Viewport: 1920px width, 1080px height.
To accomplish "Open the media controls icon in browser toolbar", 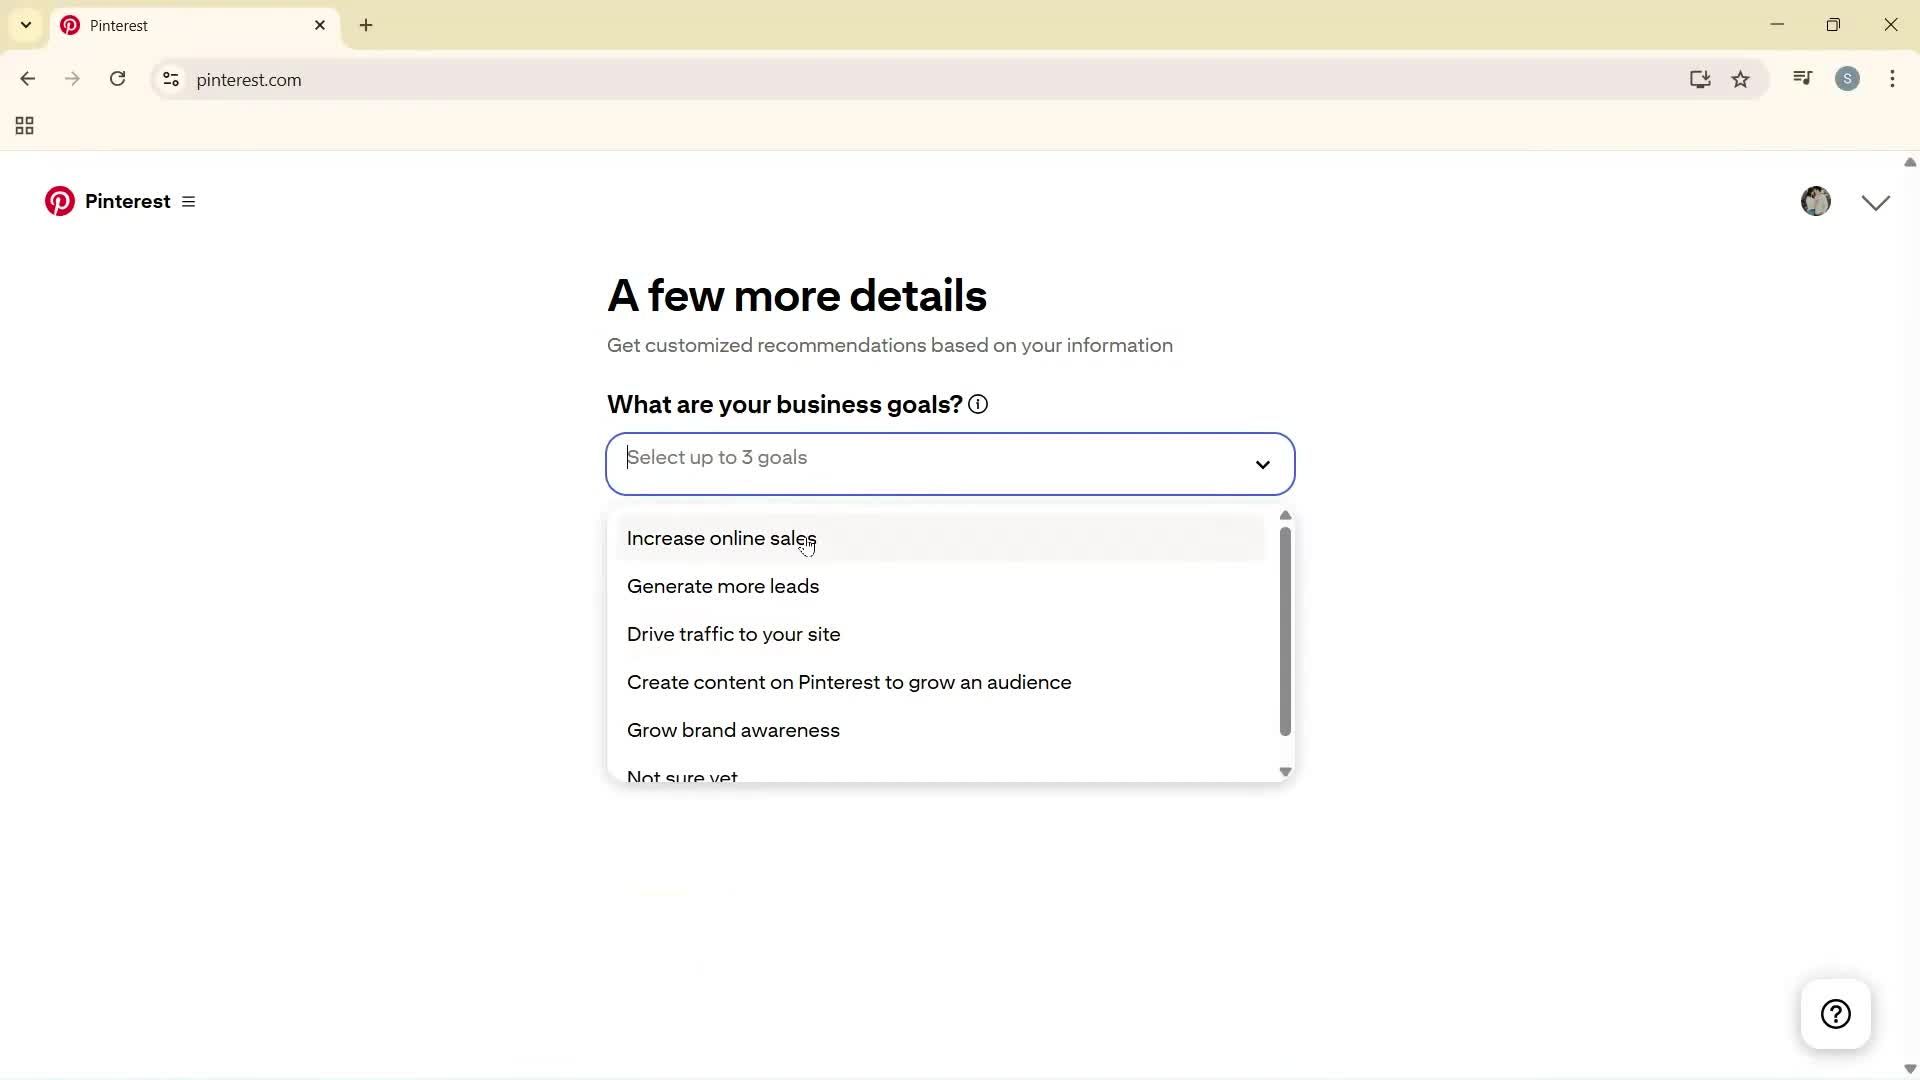I will click(1802, 77).
